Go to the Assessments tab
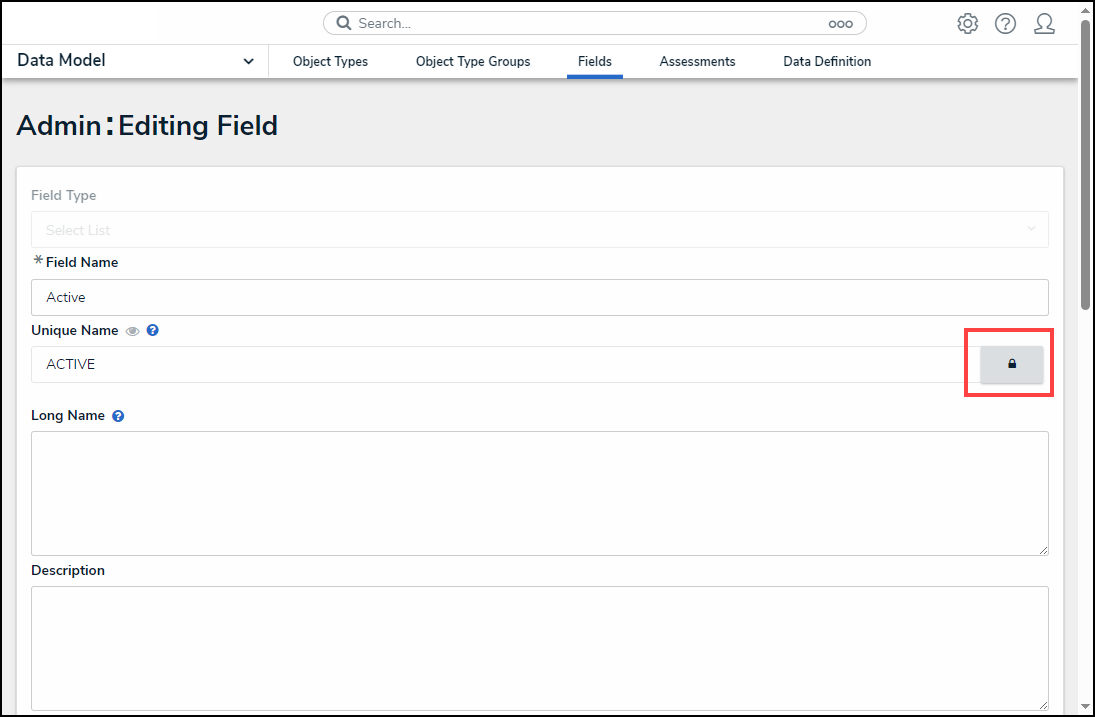1095x717 pixels. [x=697, y=62]
